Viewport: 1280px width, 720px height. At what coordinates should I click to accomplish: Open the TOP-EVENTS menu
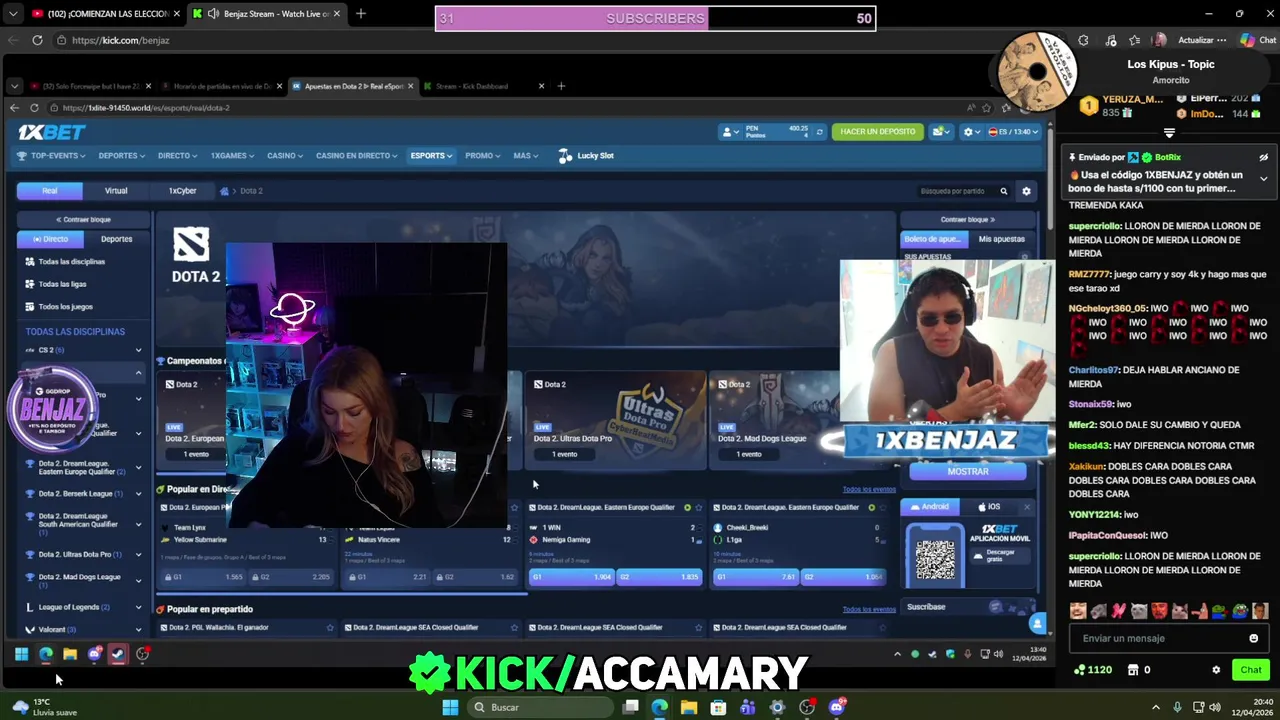pos(51,156)
